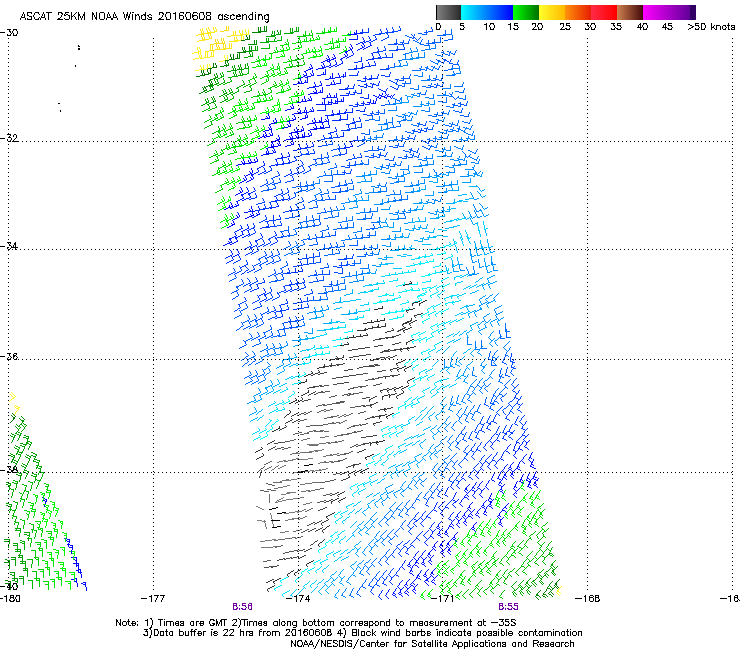Click the orange 25-30 knots legend swatch
Image resolution: width=740 pixels, height=650 pixels.
(x=578, y=12)
